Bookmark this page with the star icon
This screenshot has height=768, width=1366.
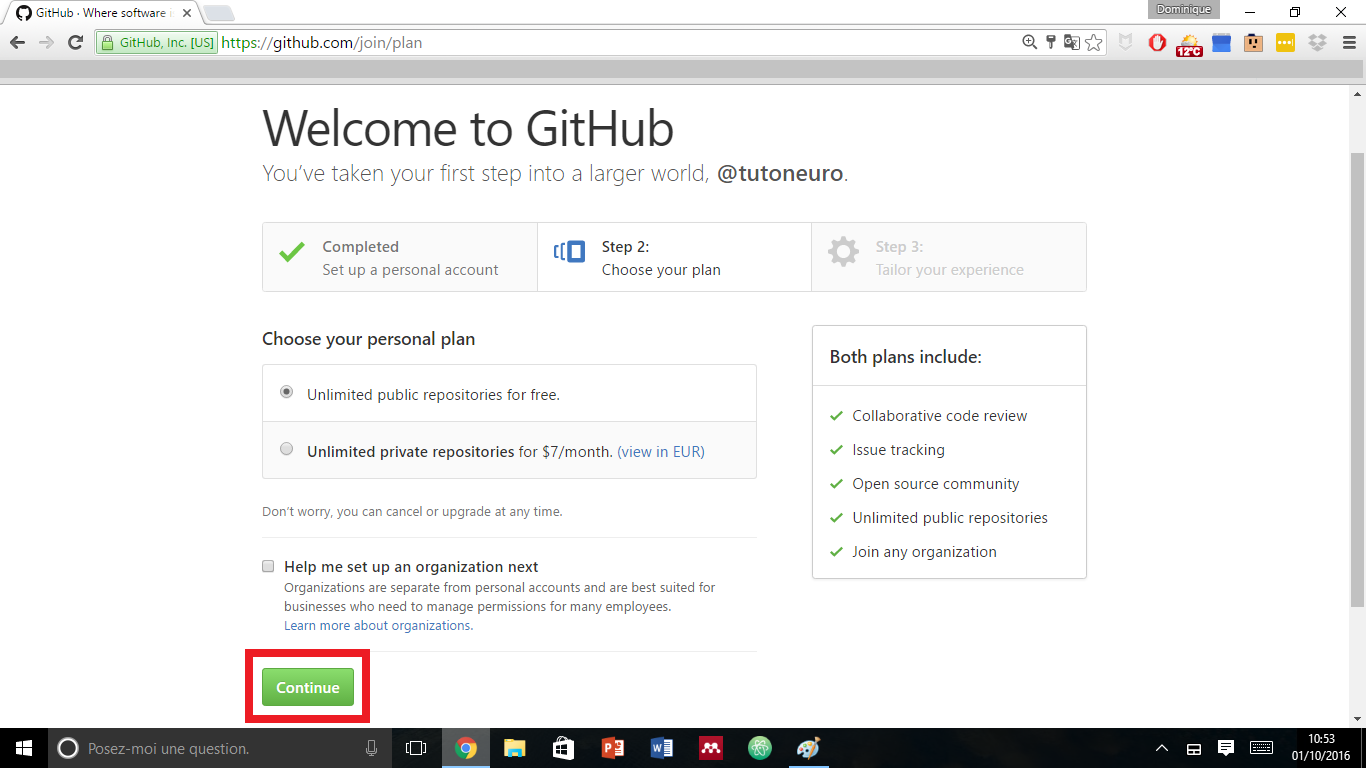(1094, 42)
